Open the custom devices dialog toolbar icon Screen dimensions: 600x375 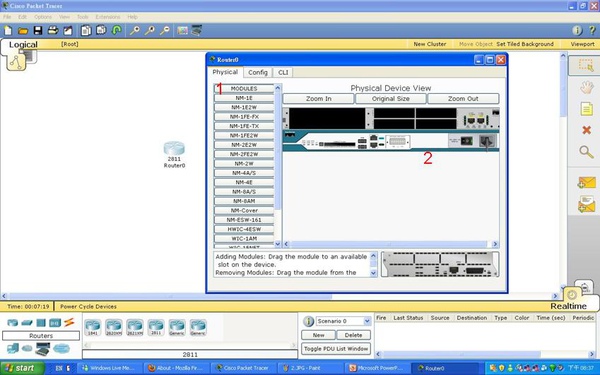(197, 30)
